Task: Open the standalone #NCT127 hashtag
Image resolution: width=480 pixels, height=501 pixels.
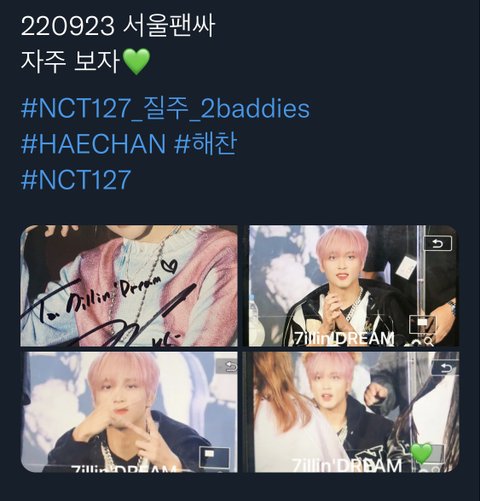Action: pyautogui.click(x=76, y=179)
